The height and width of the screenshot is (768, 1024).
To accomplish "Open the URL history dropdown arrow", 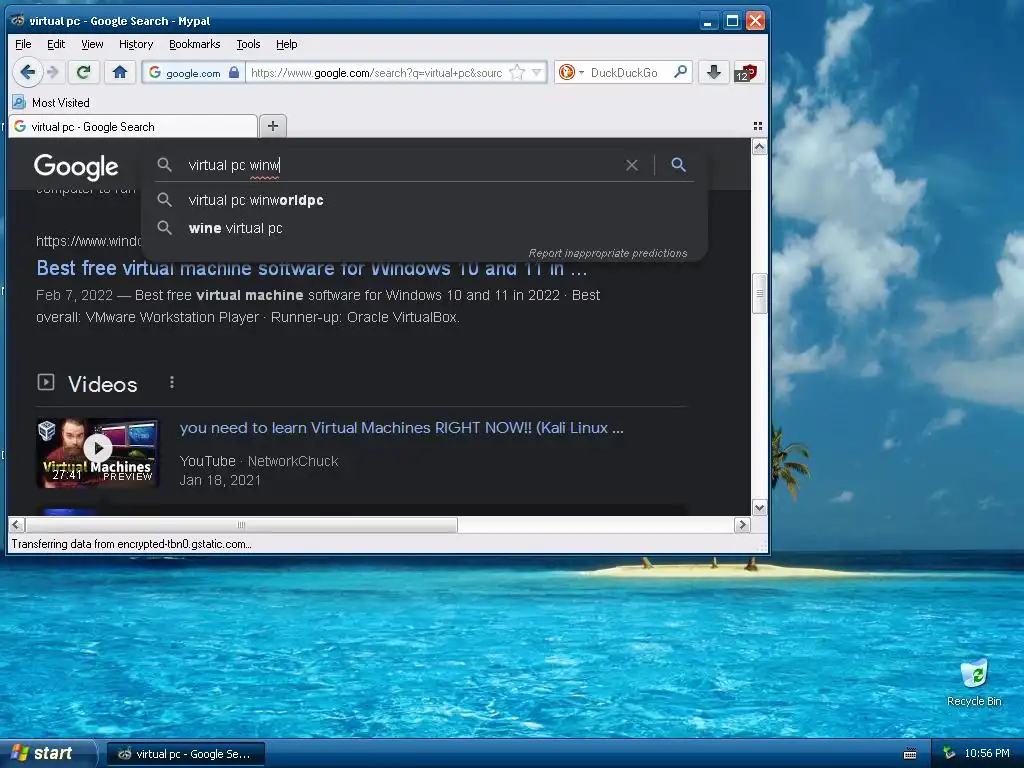I will pos(537,72).
